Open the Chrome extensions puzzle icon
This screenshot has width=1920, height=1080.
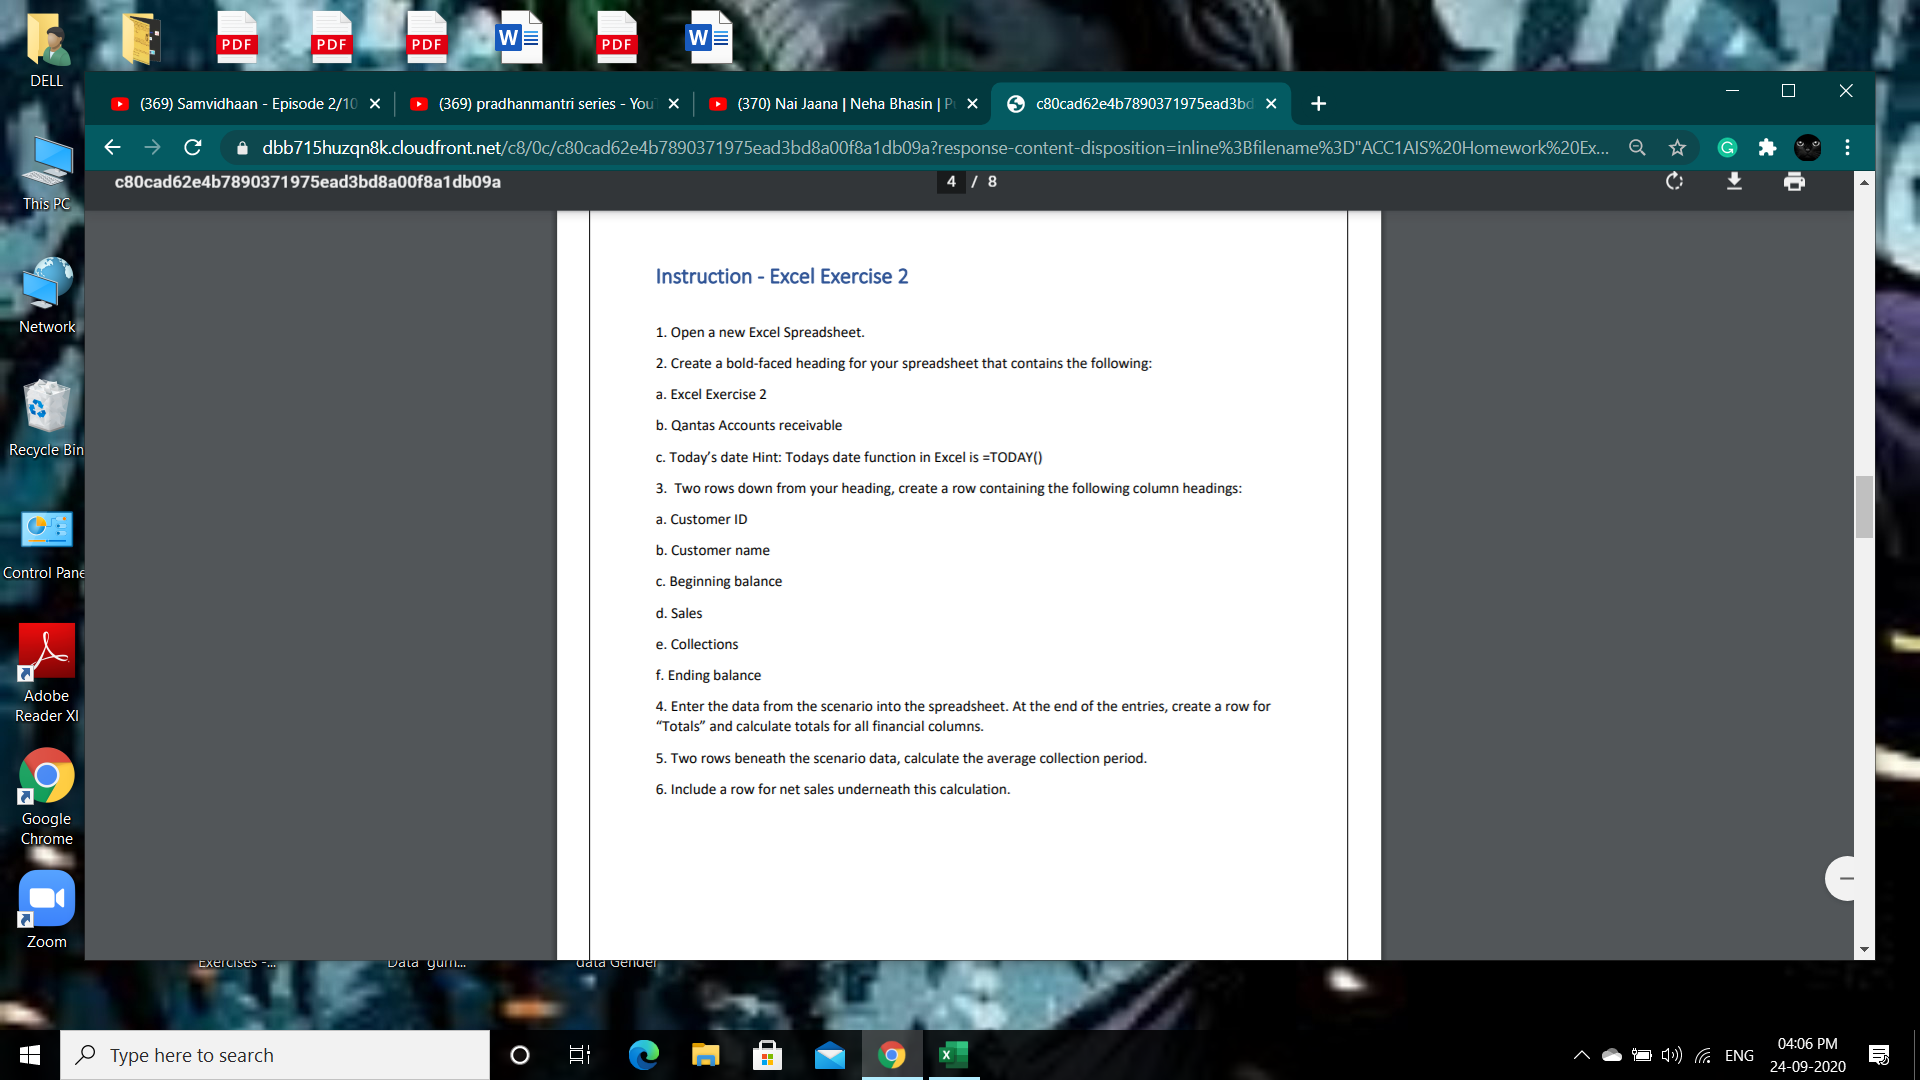pyautogui.click(x=1767, y=147)
